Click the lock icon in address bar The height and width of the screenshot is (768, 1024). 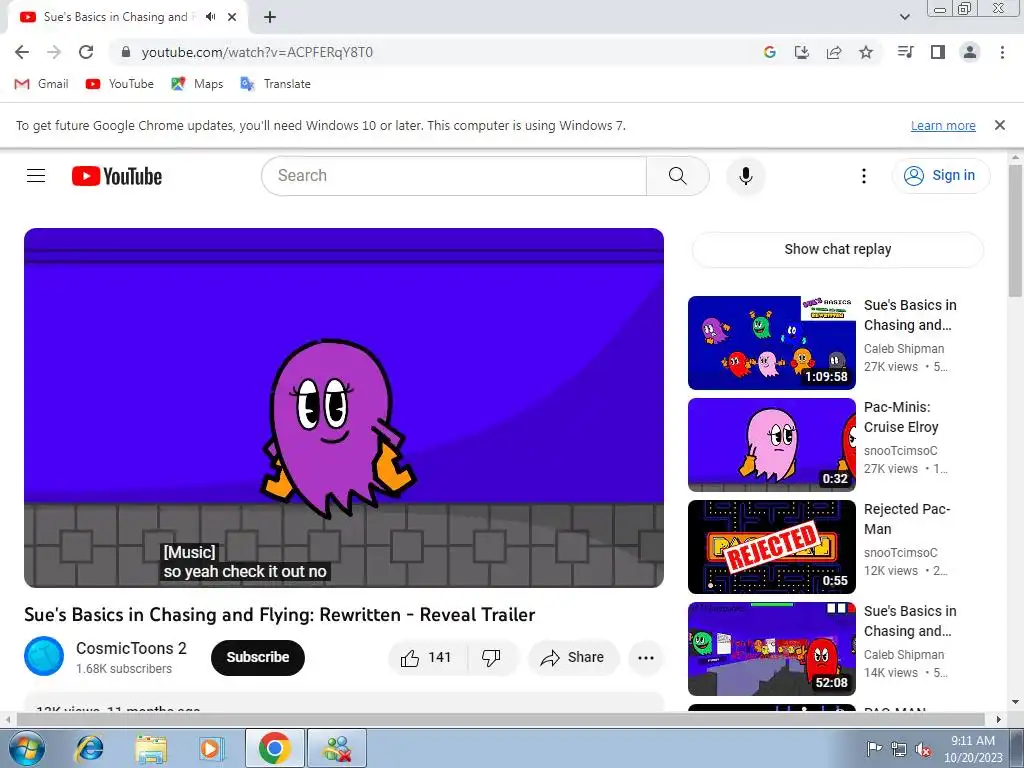(x=126, y=52)
